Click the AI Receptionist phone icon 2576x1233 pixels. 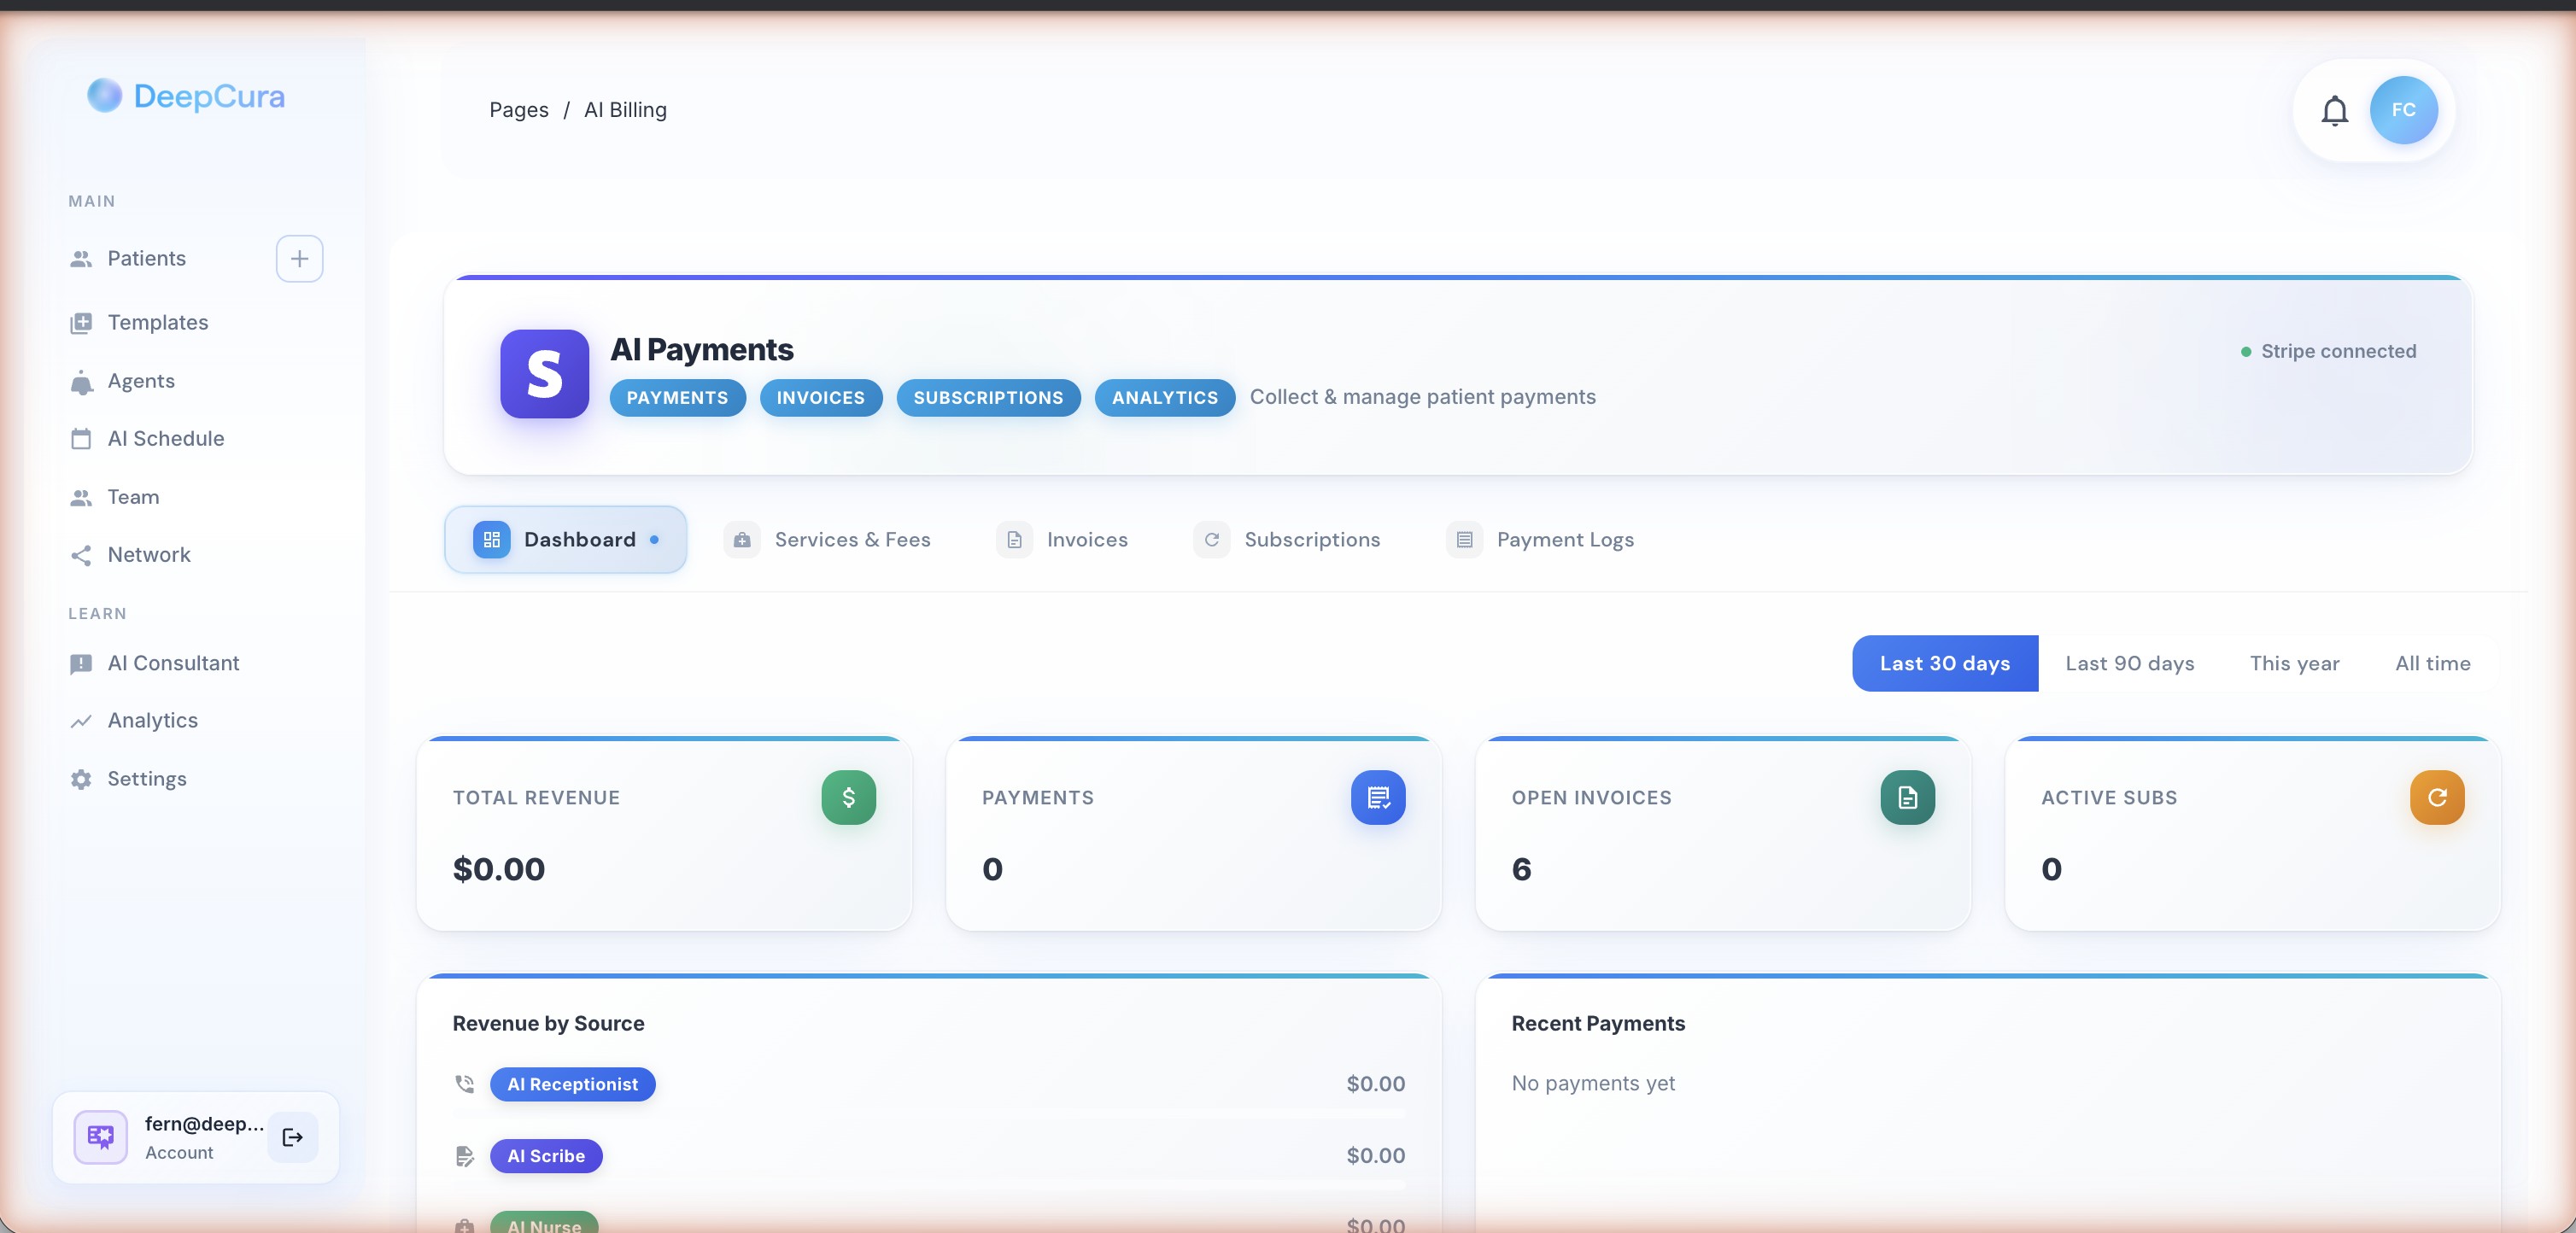(x=464, y=1084)
